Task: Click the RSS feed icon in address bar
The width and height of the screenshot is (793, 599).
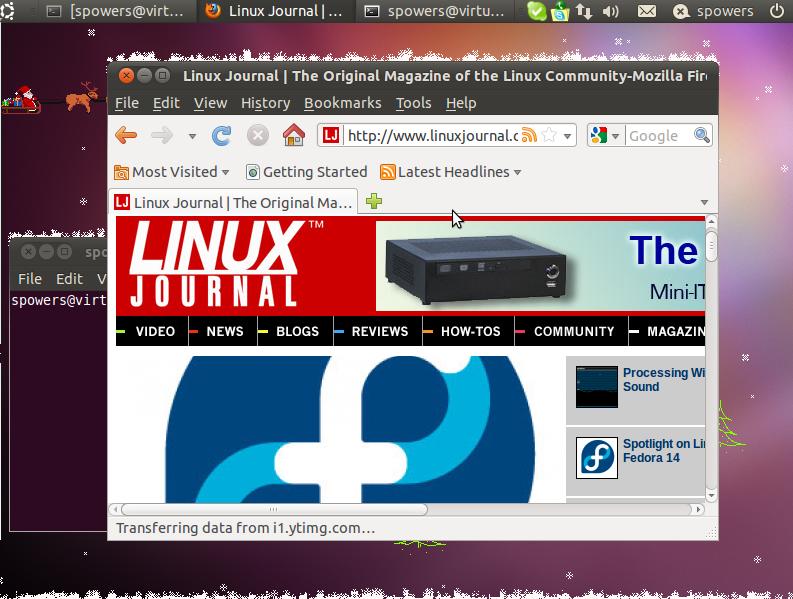Action: 529,135
